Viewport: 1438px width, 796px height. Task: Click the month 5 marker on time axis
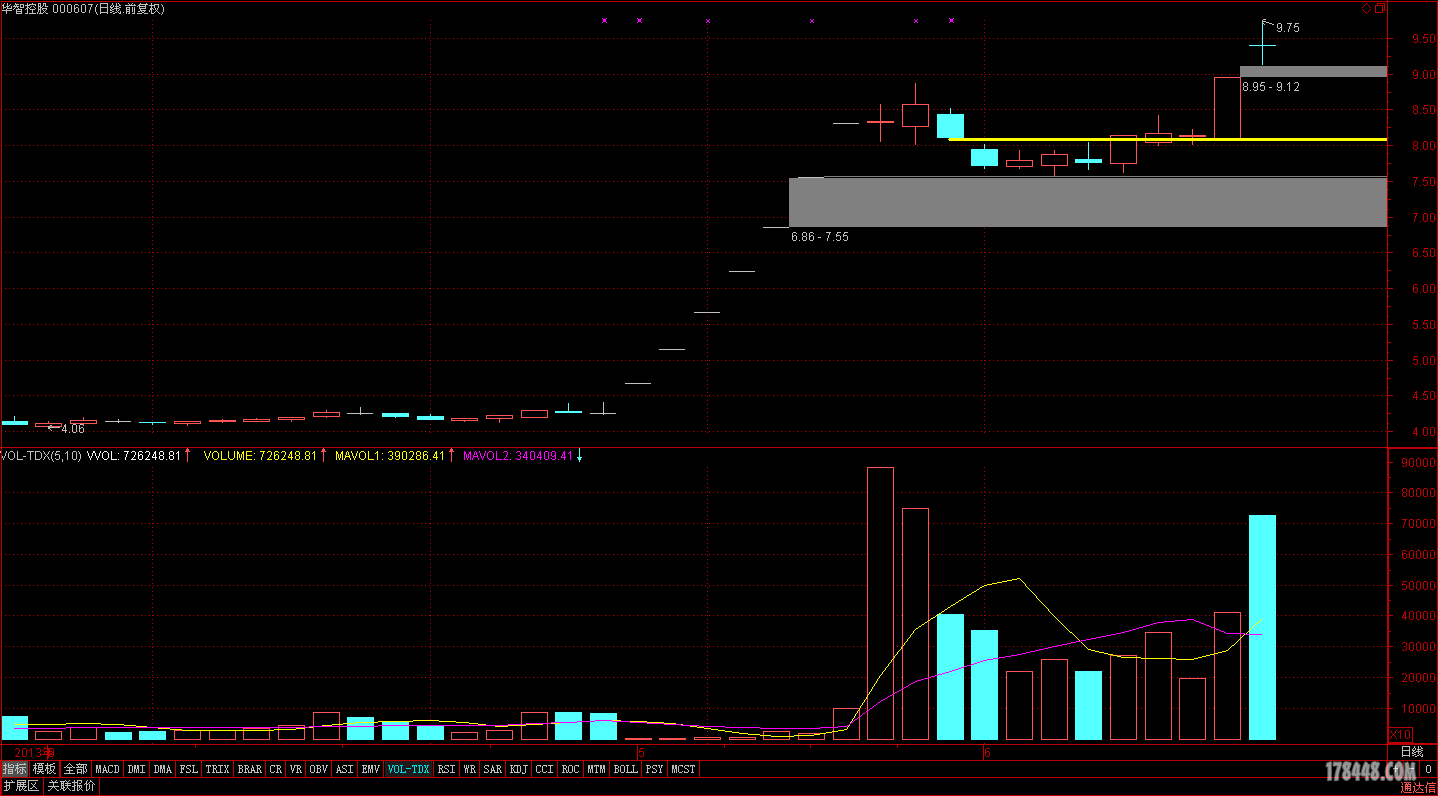(x=641, y=752)
